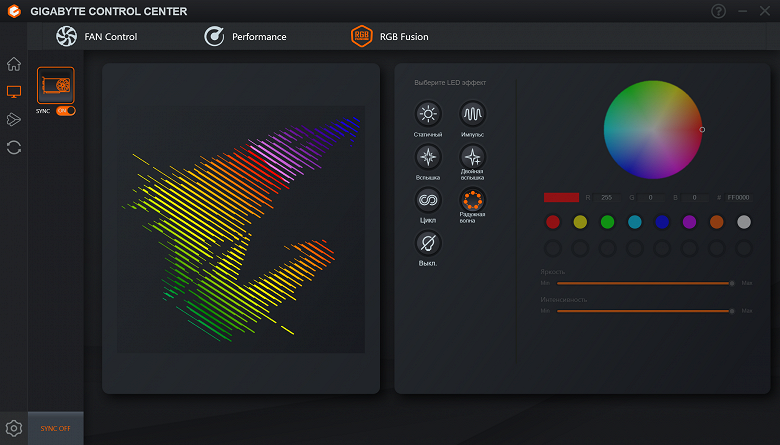Click the Яркость (brightness) slider track
Screen dimensions: 780x445
[x=645, y=283]
